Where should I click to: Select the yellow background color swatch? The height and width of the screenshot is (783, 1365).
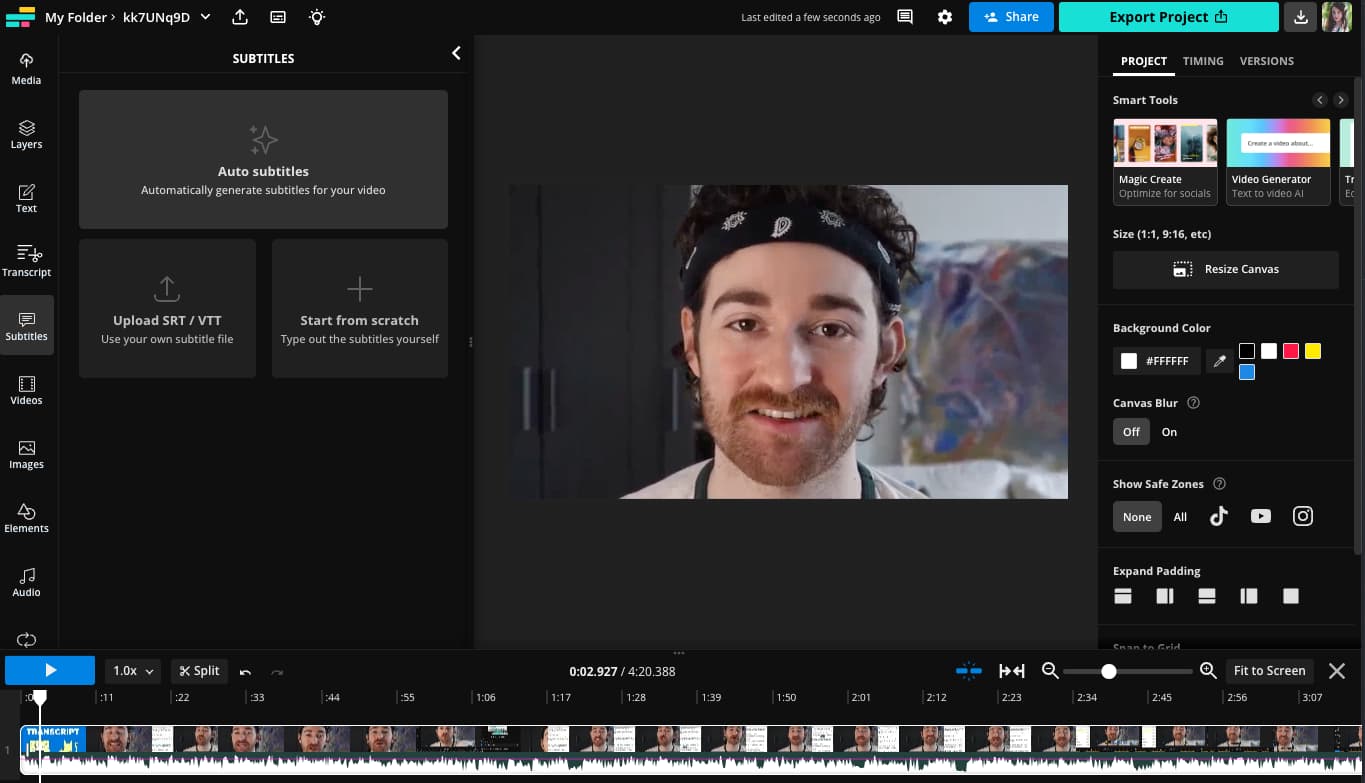(1313, 351)
